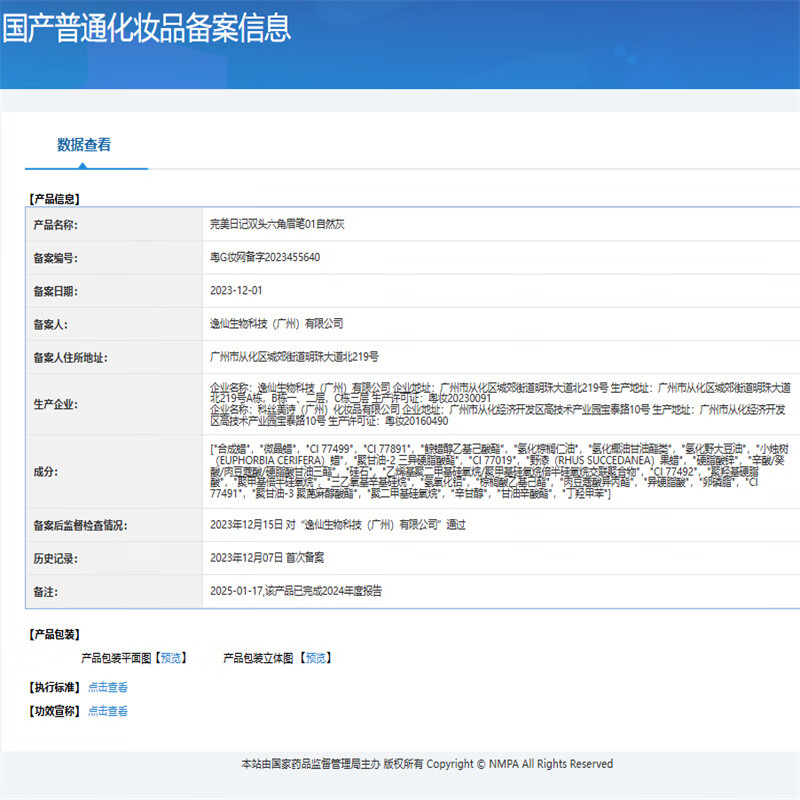Click the 备案人住所地址 address value
This screenshot has width=800, height=800.
[x=294, y=357]
